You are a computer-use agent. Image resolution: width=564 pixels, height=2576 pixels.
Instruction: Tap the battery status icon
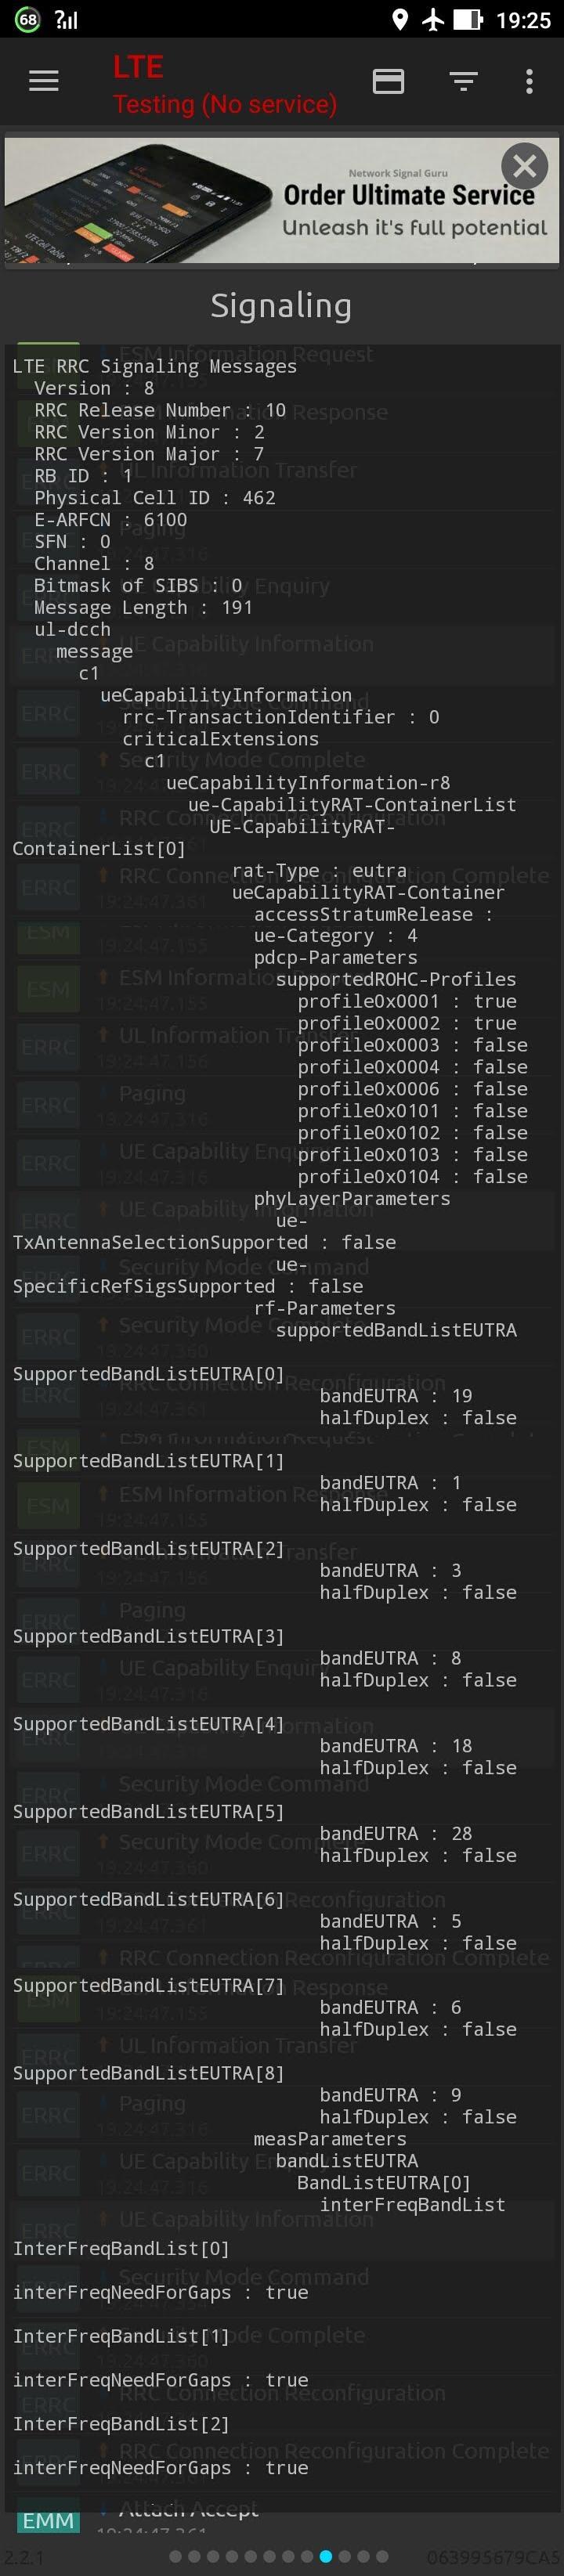[x=468, y=20]
